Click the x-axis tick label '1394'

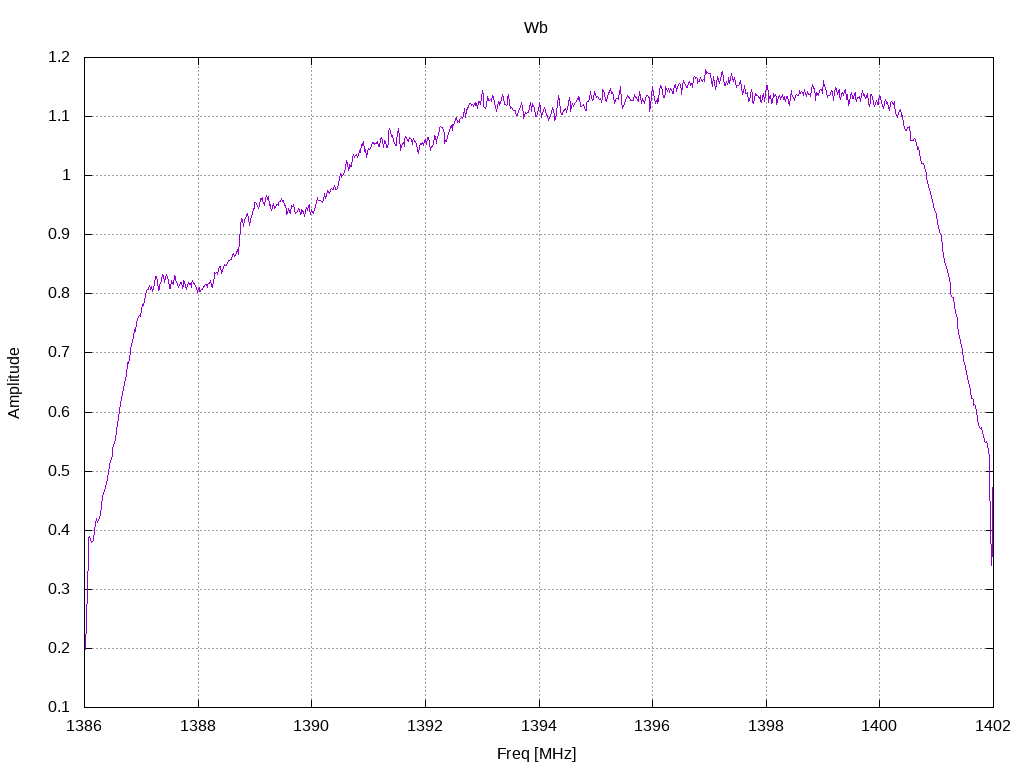539,726
